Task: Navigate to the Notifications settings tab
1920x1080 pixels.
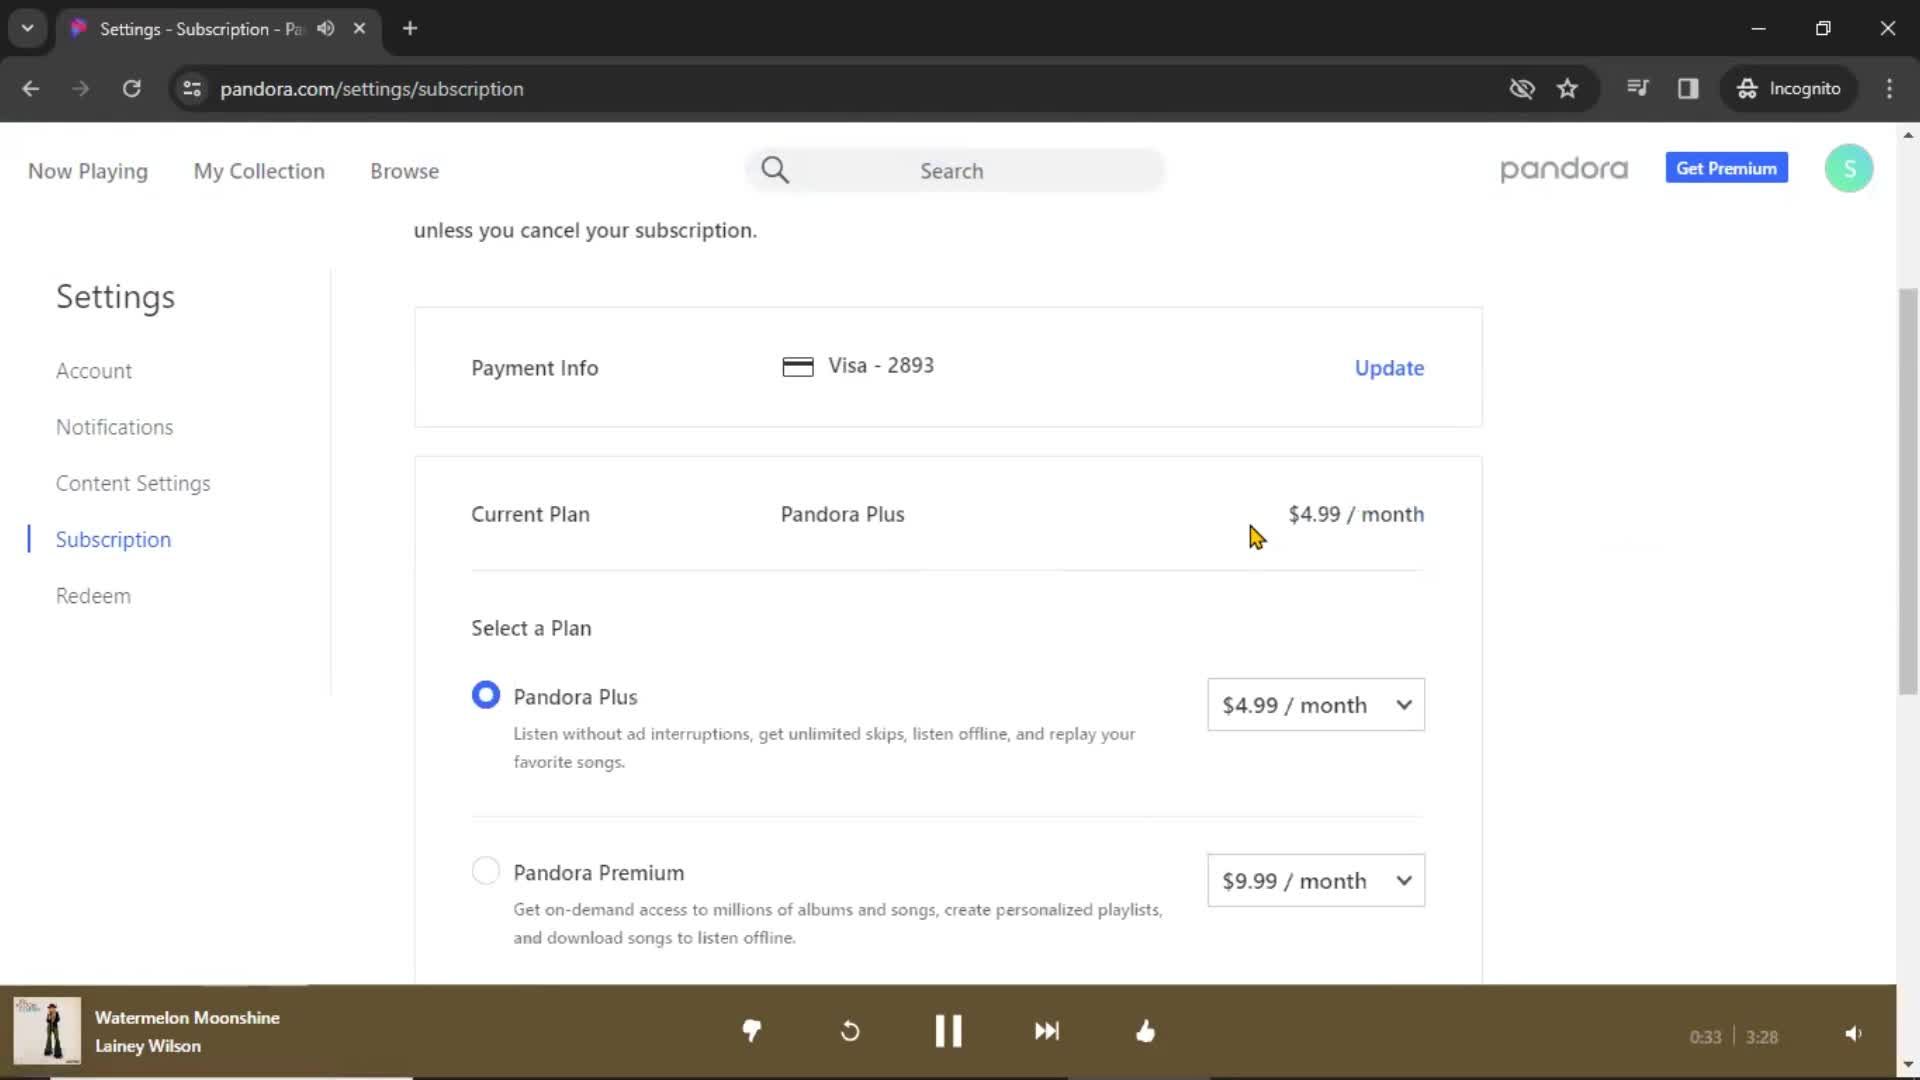Action: [113, 426]
